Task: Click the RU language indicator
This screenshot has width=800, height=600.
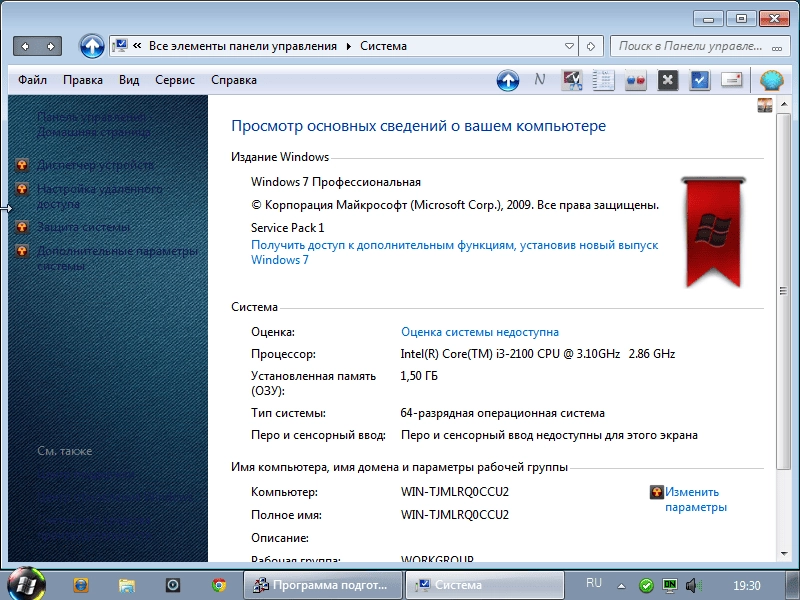Action: (x=594, y=583)
